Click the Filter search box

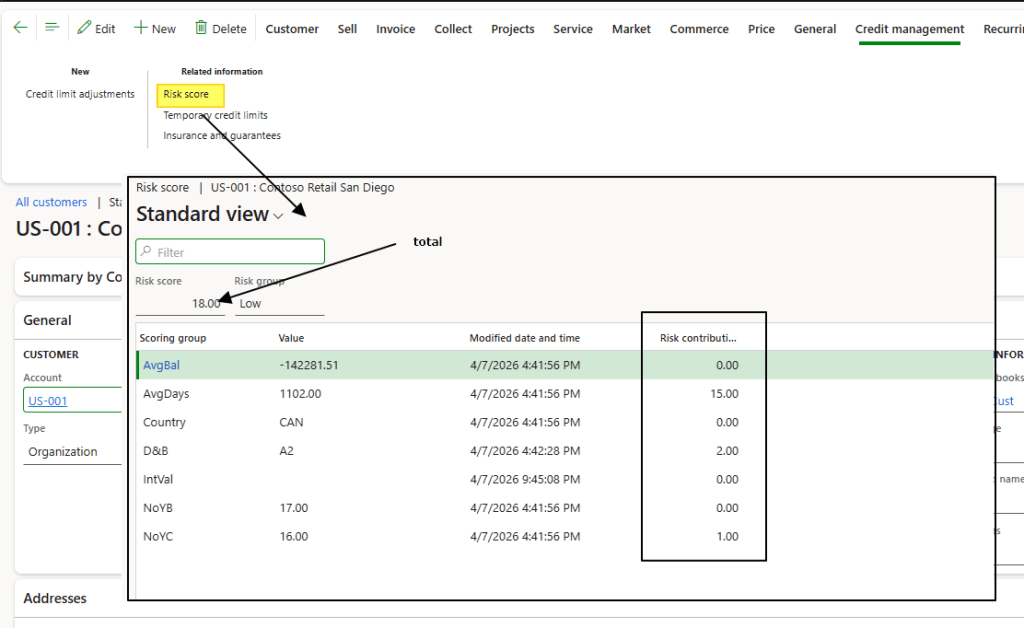tap(230, 252)
